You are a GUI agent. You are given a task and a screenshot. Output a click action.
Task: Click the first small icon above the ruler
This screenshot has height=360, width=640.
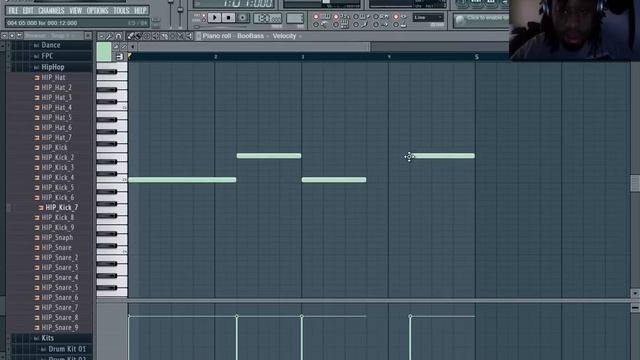click(116, 47)
